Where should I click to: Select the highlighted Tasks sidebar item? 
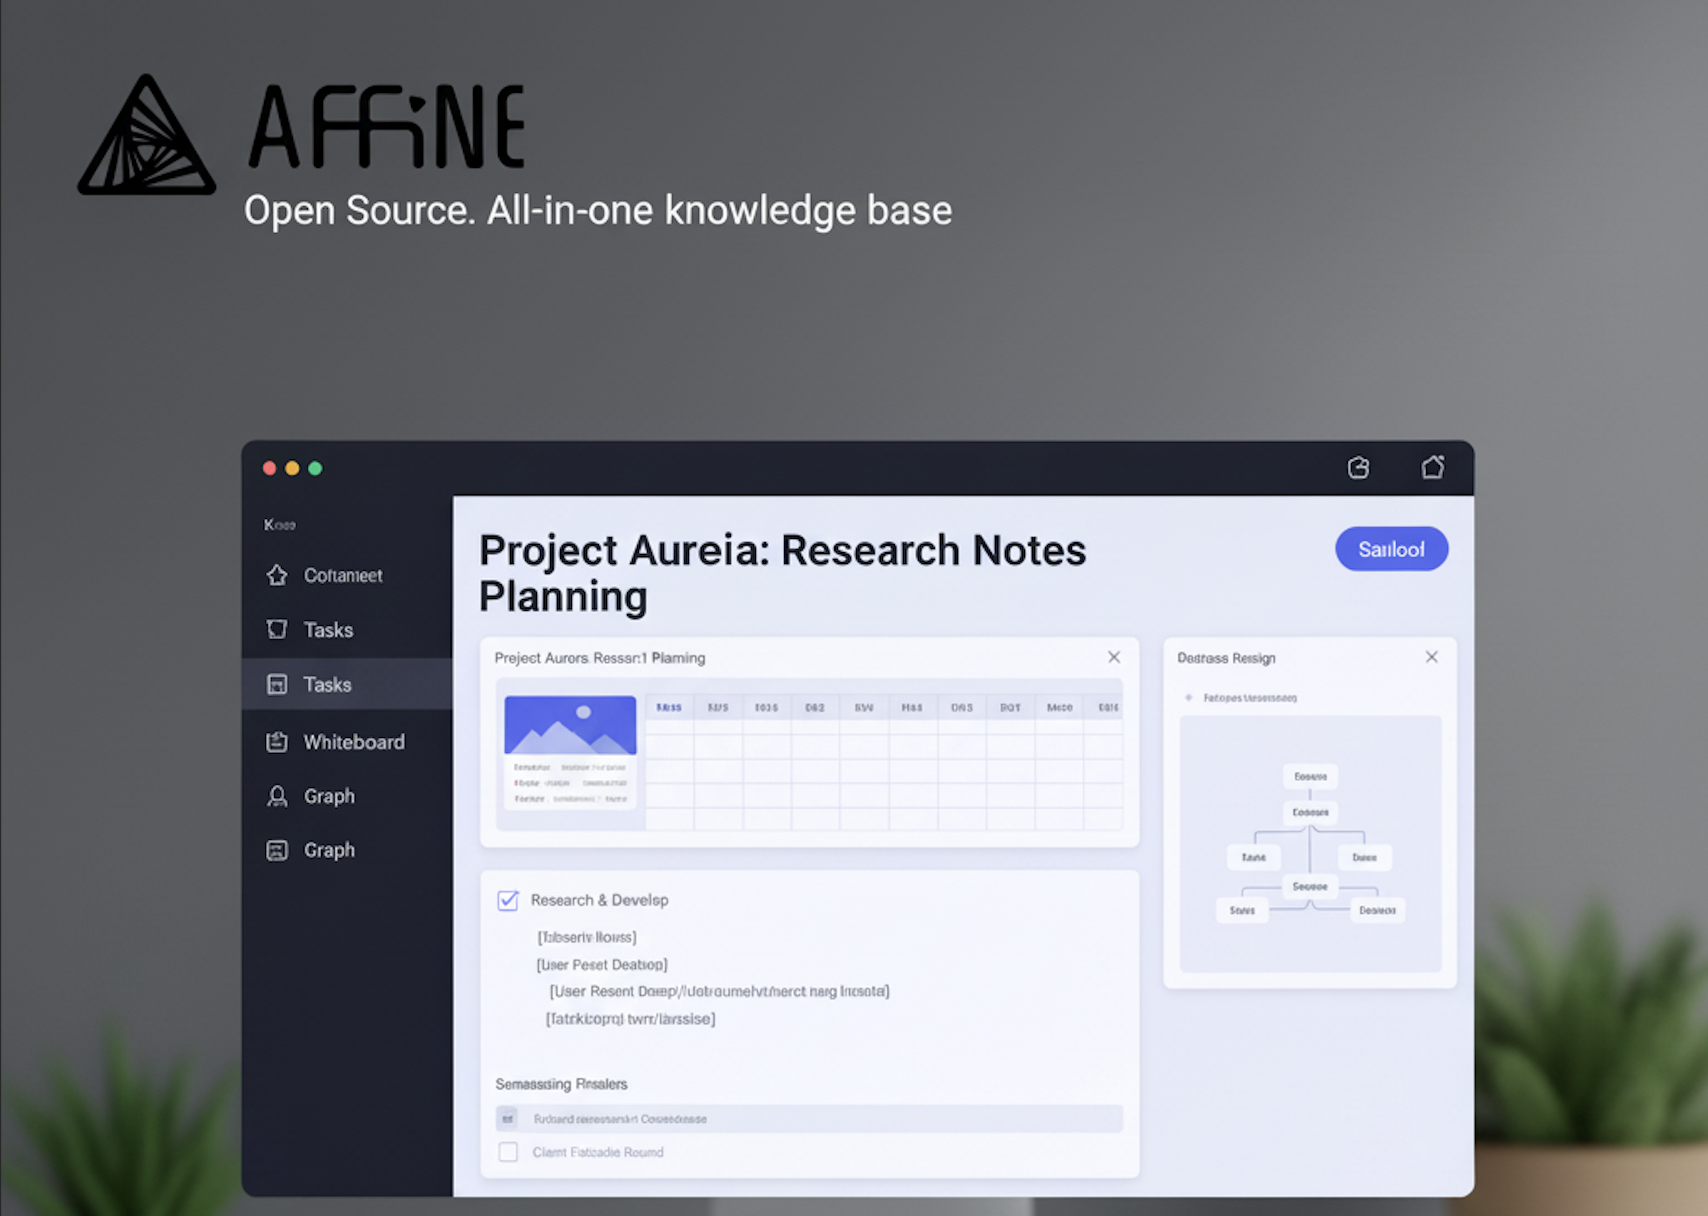click(x=346, y=684)
